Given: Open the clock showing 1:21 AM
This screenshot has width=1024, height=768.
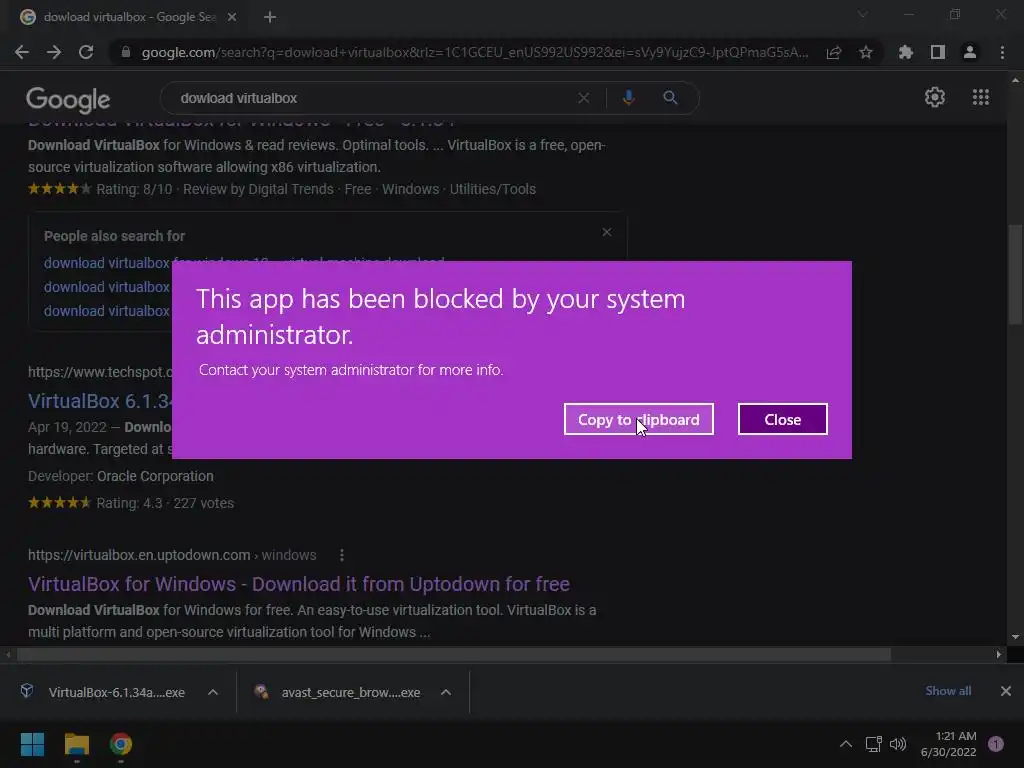Looking at the screenshot, I should (x=949, y=744).
